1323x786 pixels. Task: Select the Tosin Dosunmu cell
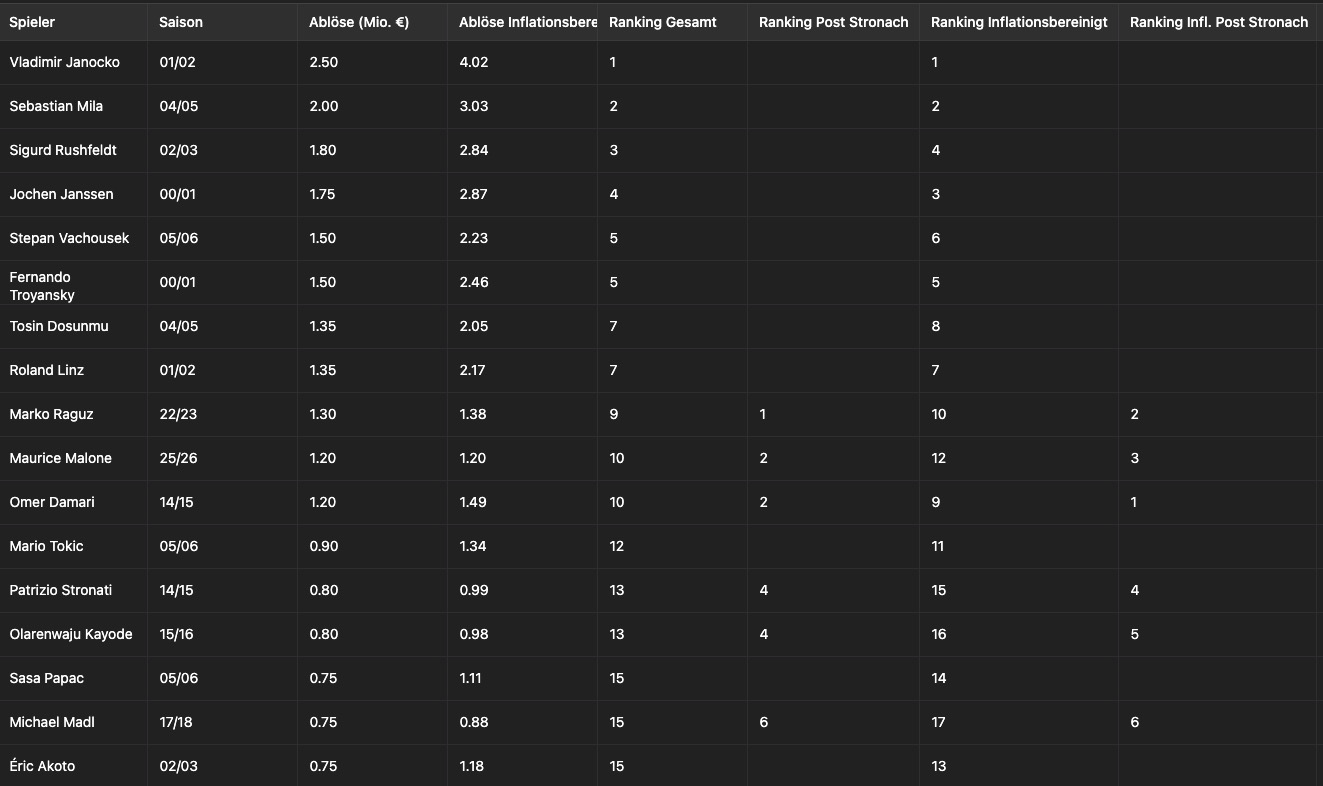[x=73, y=326]
